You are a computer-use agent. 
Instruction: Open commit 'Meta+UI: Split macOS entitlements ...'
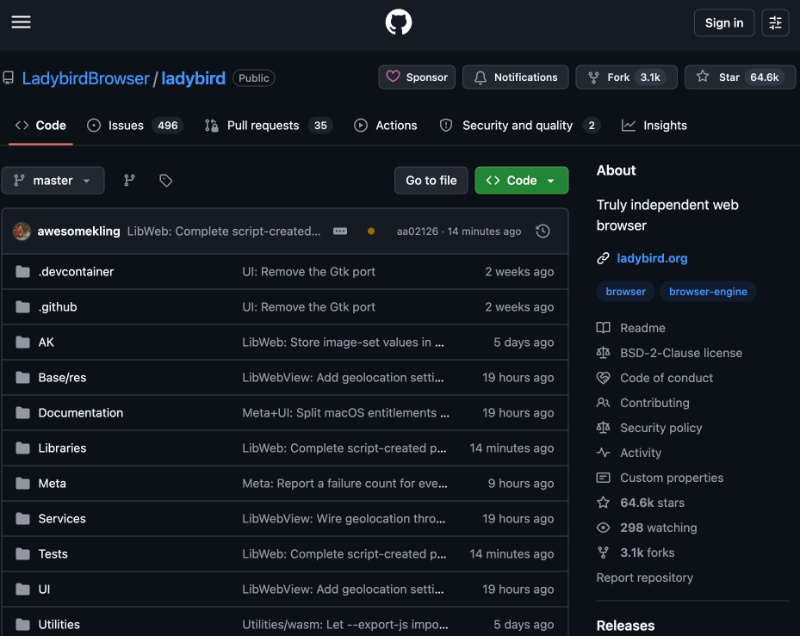[346, 413]
